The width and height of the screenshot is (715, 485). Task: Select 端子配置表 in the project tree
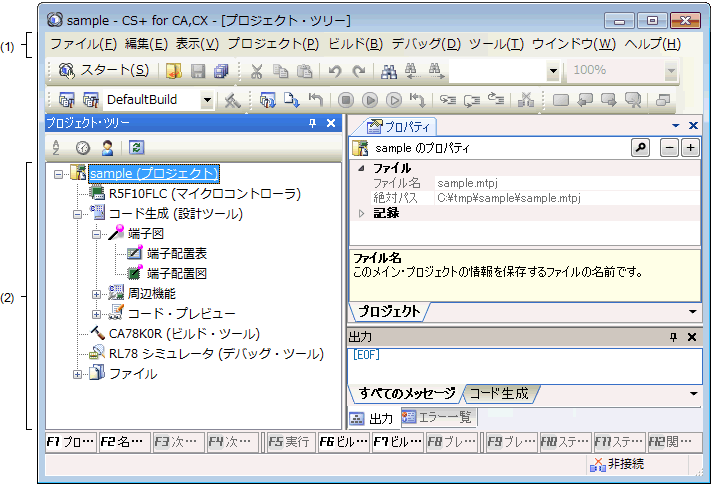176,253
